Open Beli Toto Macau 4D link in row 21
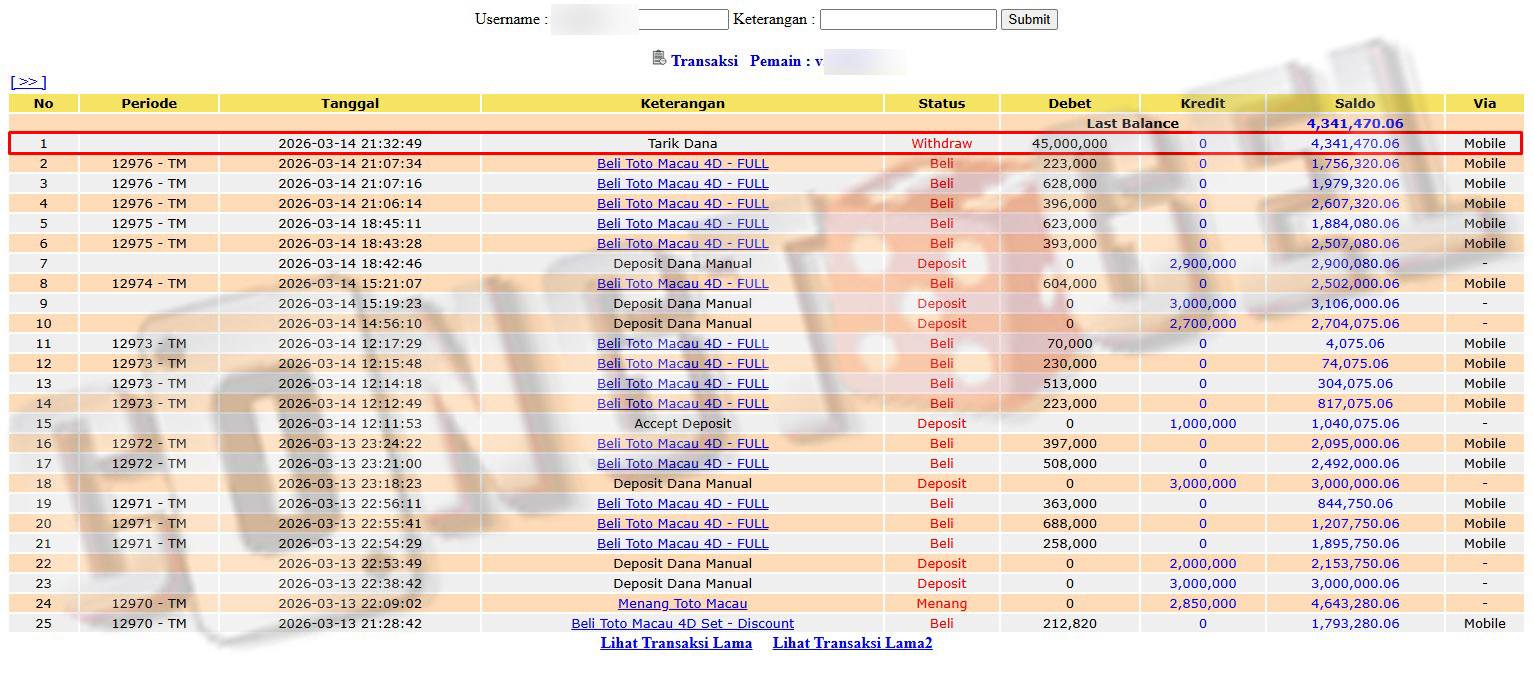This screenshot has width=1533, height=688. [x=682, y=544]
